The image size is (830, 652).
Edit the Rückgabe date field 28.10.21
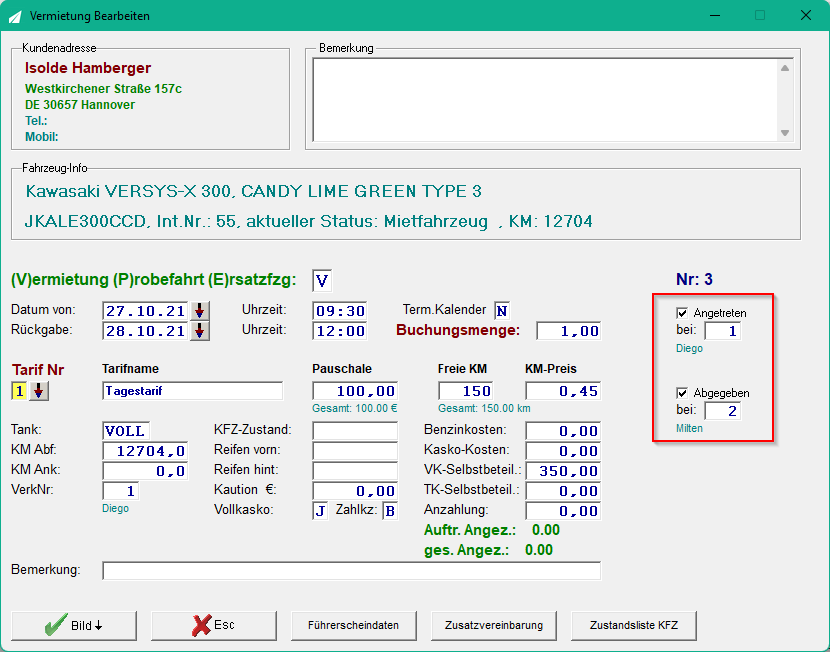click(x=145, y=331)
